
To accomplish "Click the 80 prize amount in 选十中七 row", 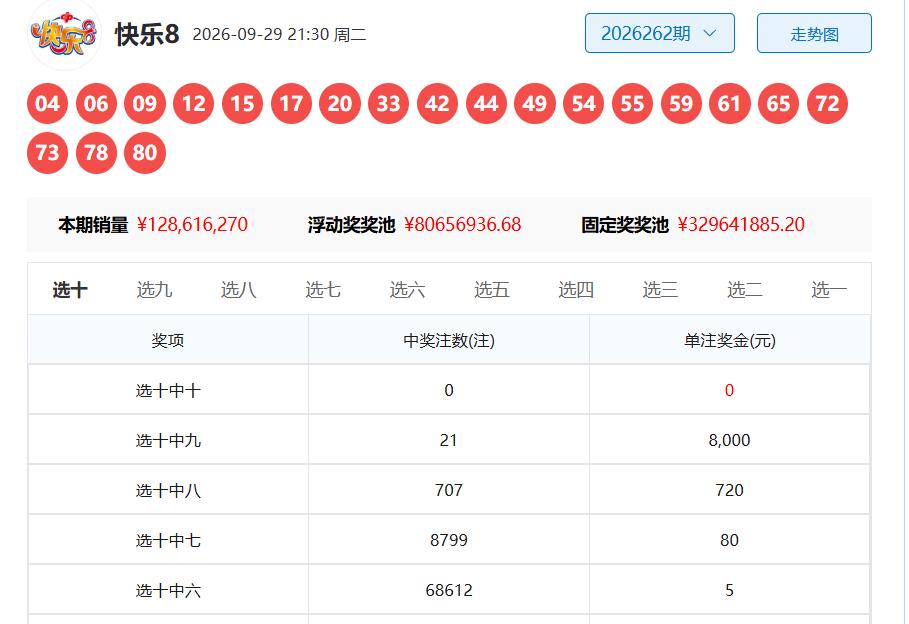I will click(729, 540).
